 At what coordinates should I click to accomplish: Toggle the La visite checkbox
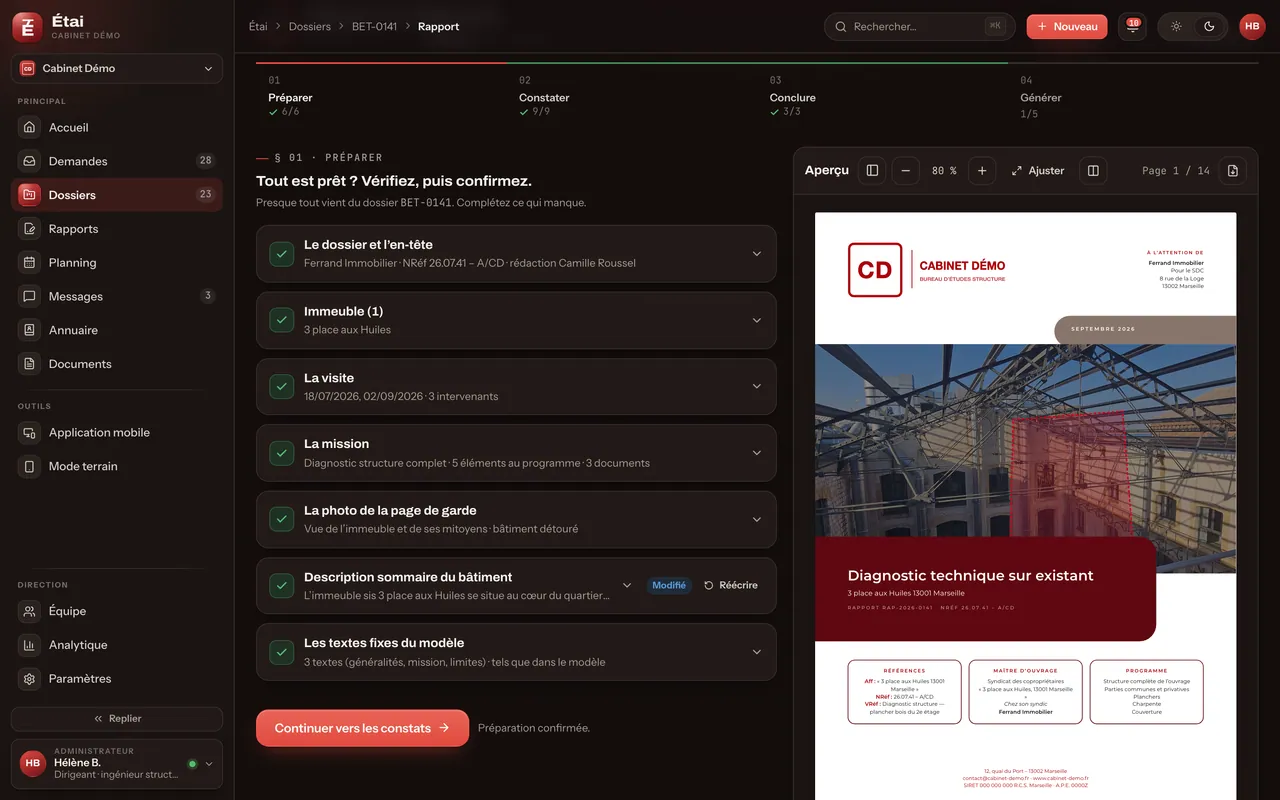point(281,387)
